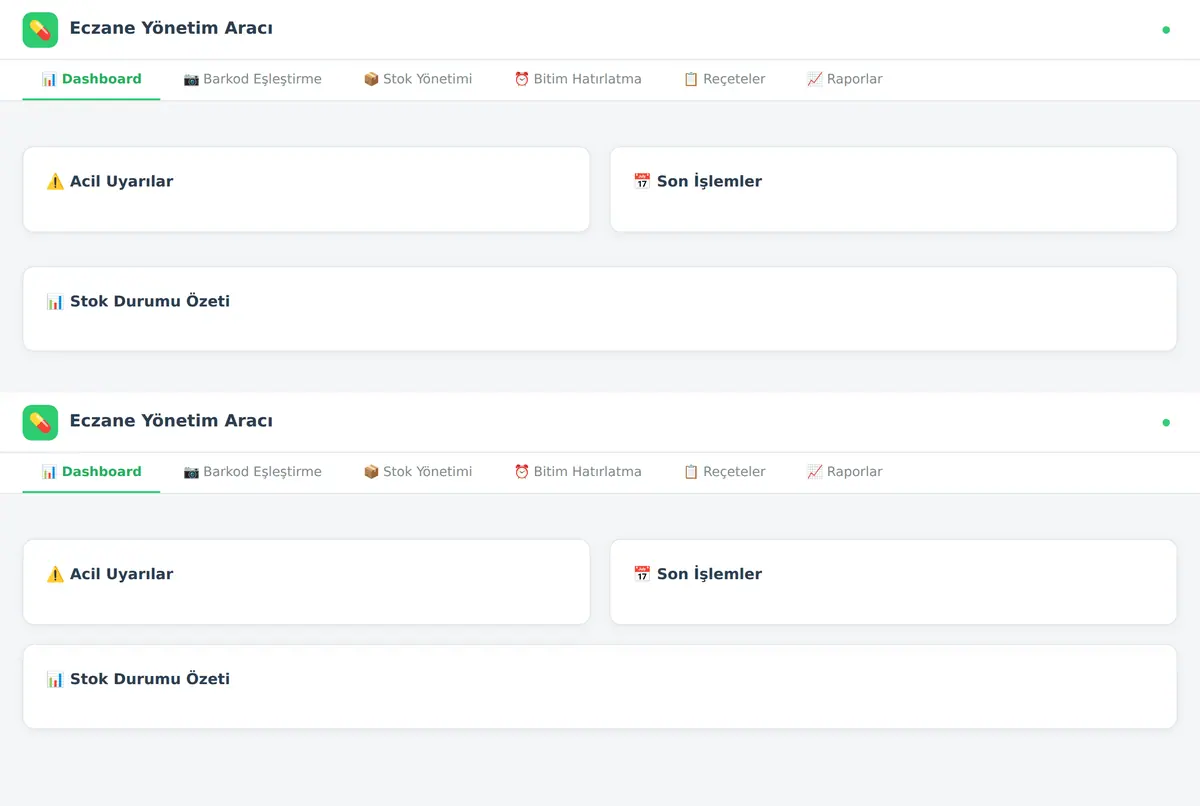Viewport: 1200px width, 806px height.
Task: Go to Stok Yönetimi in the lower navigation bar
Action: coord(417,472)
